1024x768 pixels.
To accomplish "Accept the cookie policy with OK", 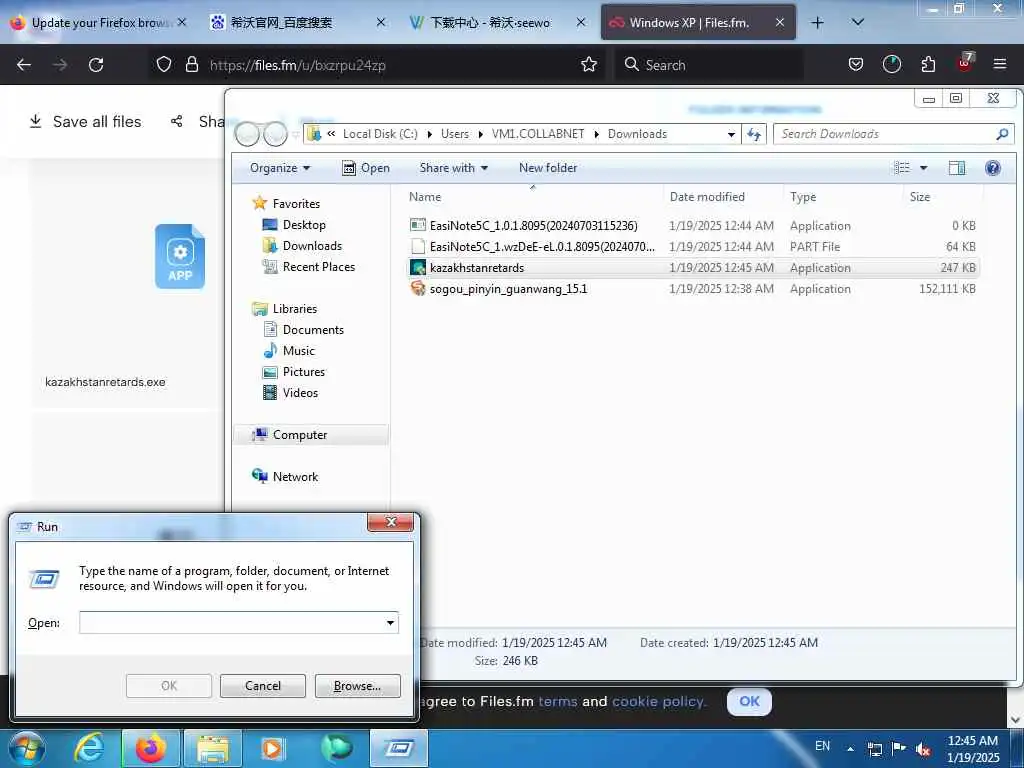I will [749, 701].
